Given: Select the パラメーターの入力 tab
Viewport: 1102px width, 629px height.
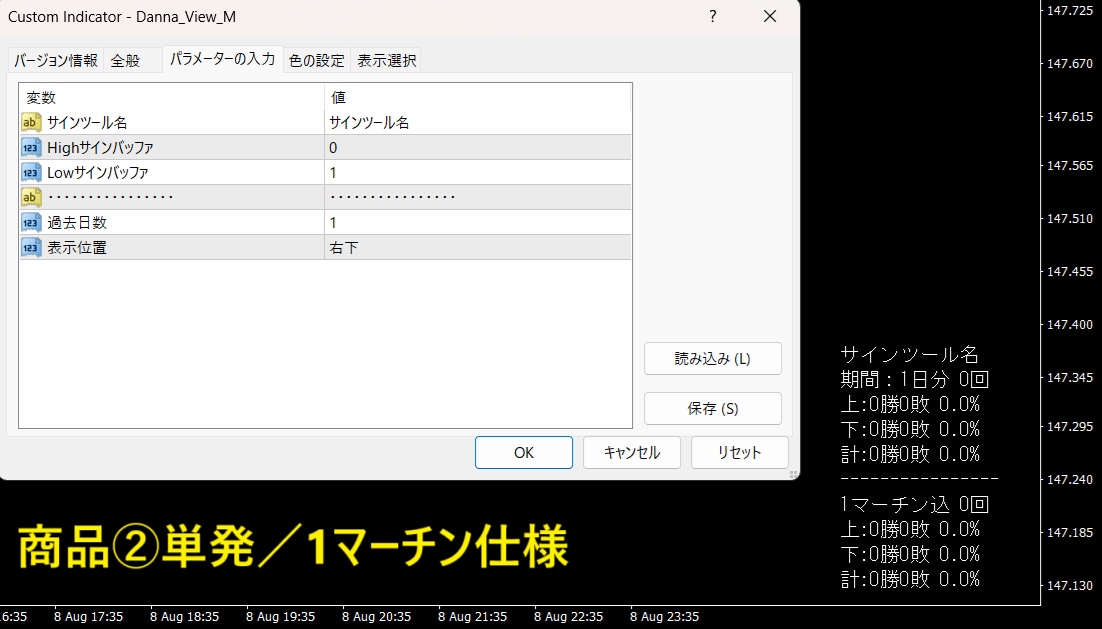Looking at the screenshot, I should [x=222, y=59].
